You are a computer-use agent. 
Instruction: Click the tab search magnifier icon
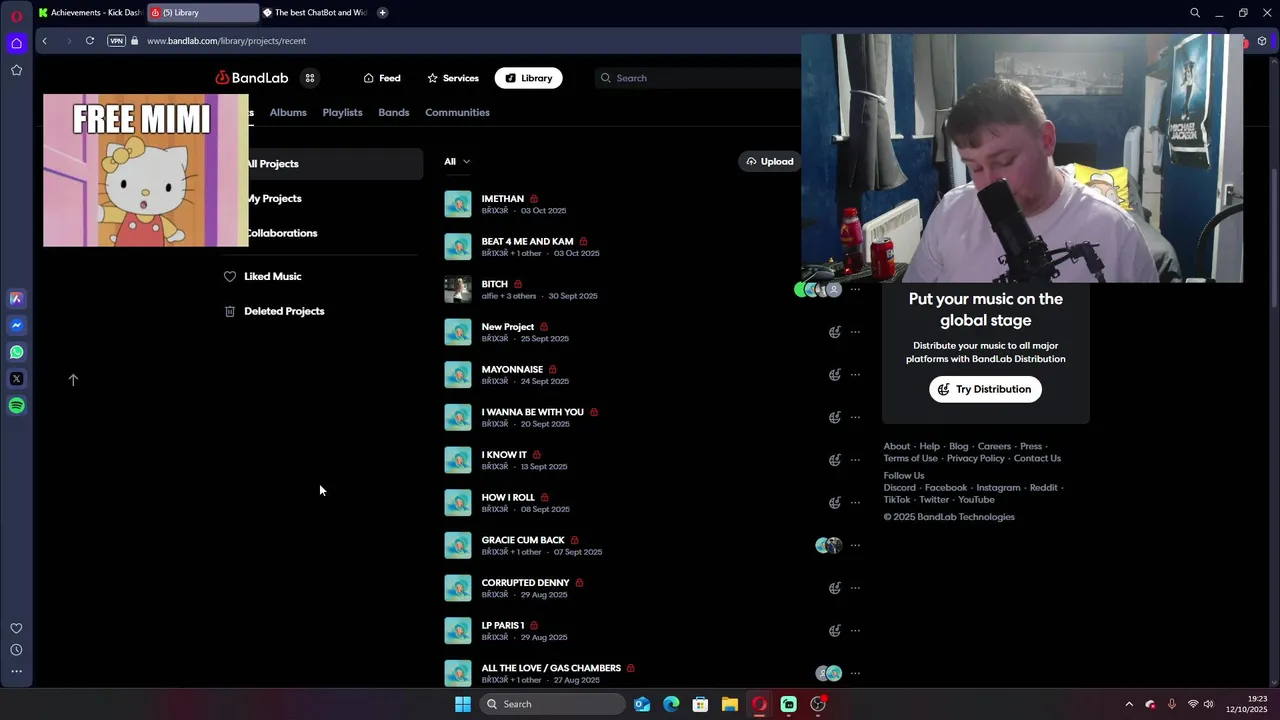tap(1195, 13)
